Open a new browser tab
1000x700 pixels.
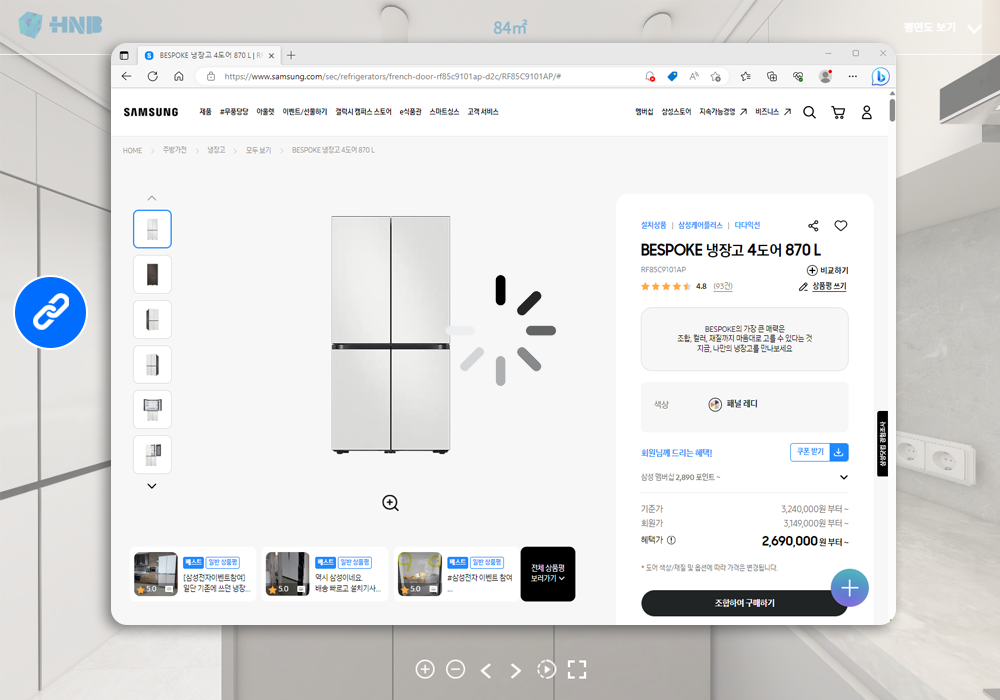291,55
